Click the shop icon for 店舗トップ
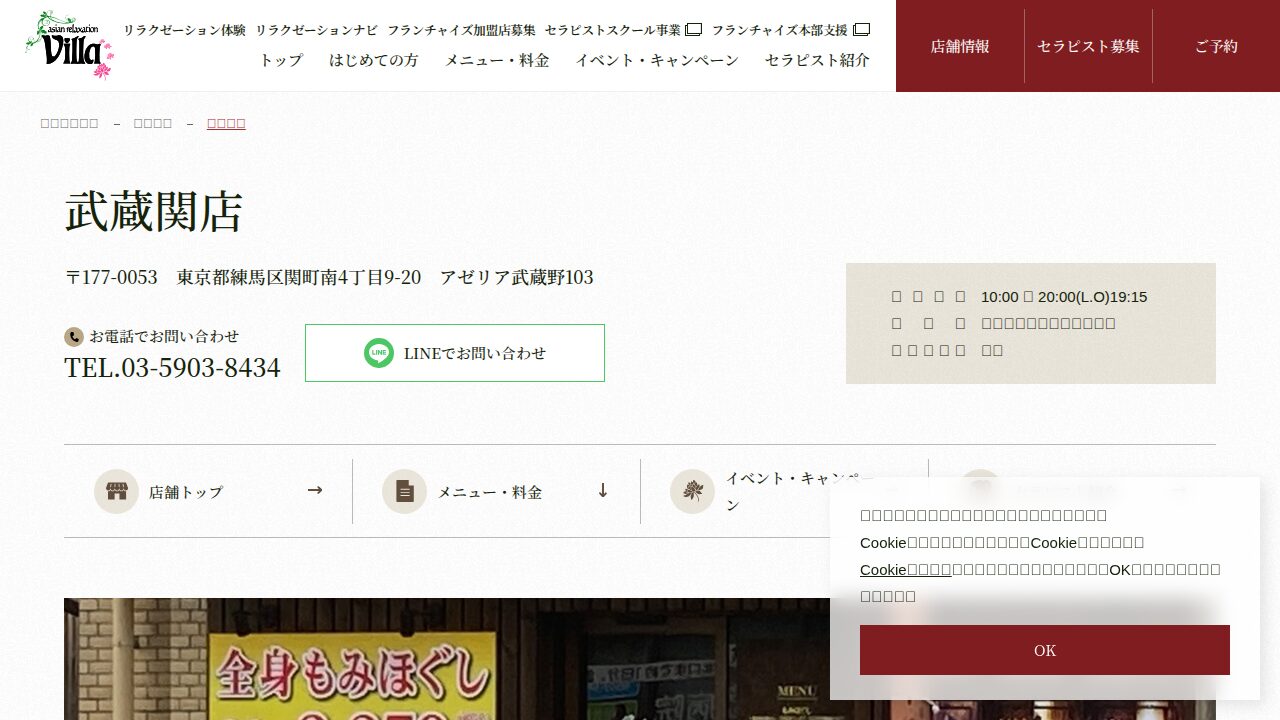Viewport: 1280px width, 720px height. click(117, 492)
